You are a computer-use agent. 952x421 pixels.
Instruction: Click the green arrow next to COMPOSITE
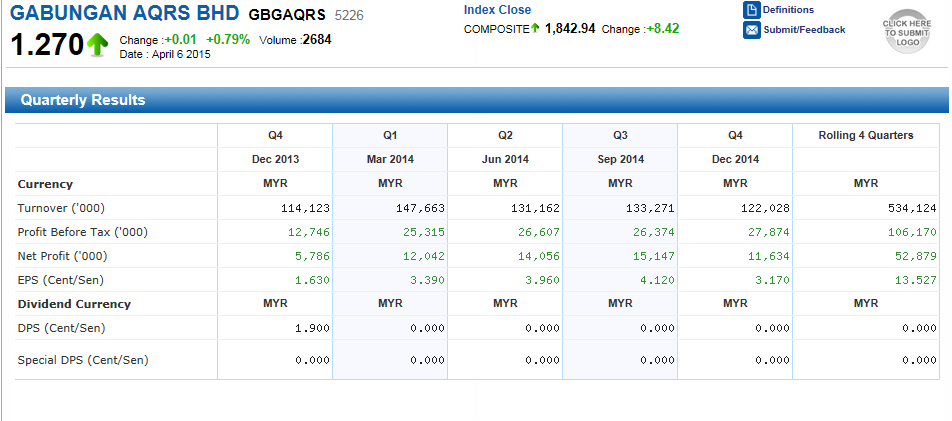[535, 28]
